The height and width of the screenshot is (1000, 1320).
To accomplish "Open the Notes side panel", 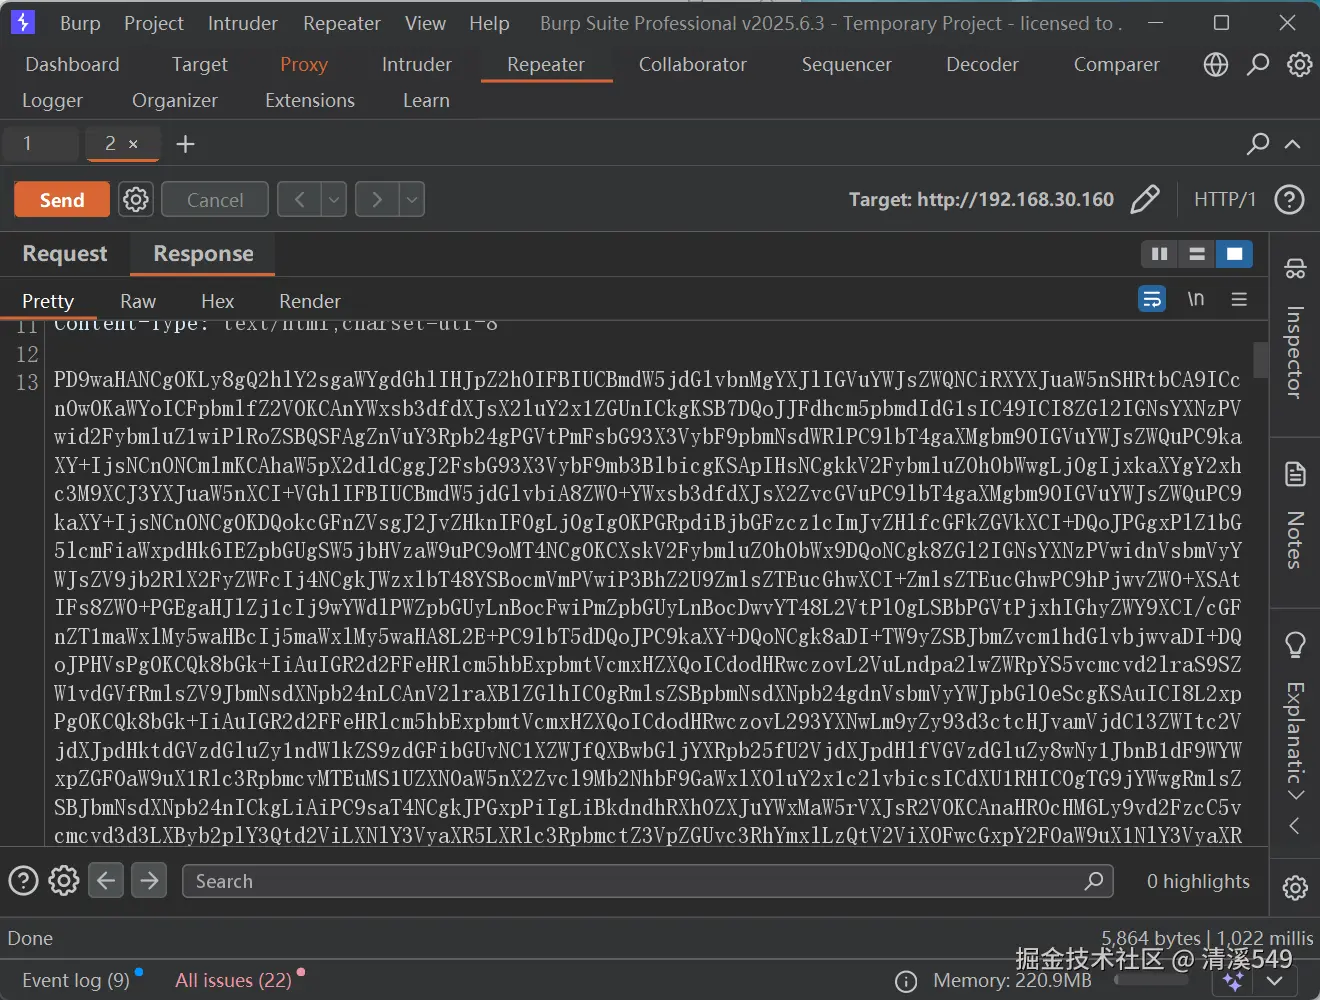I will click(1294, 514).
